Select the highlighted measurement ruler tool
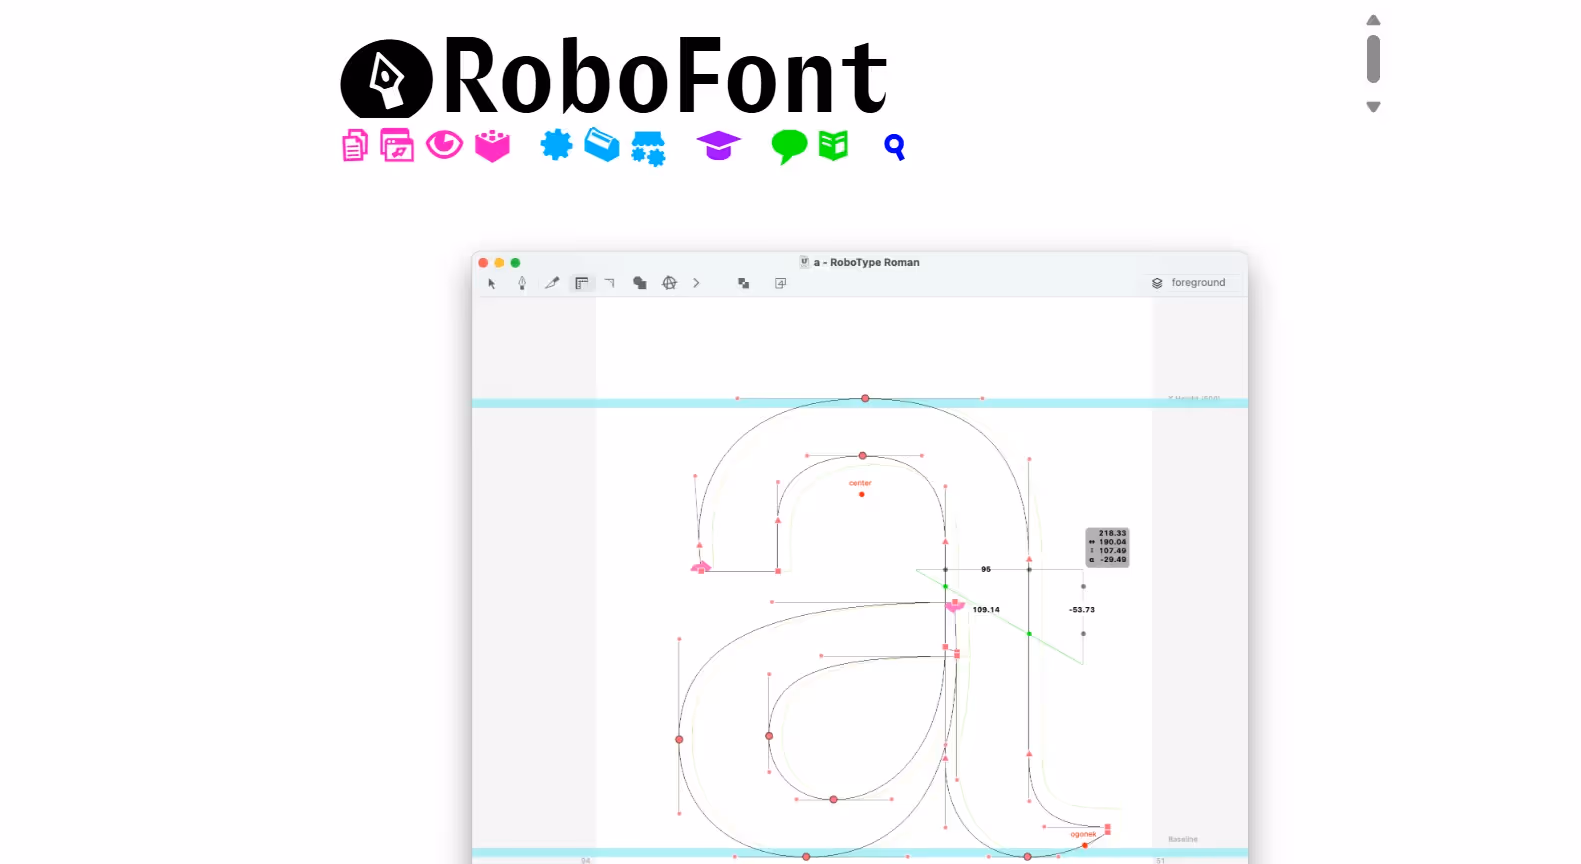Image resolution: width=1581 pixels, height=864 pixels. pos(581,283)
